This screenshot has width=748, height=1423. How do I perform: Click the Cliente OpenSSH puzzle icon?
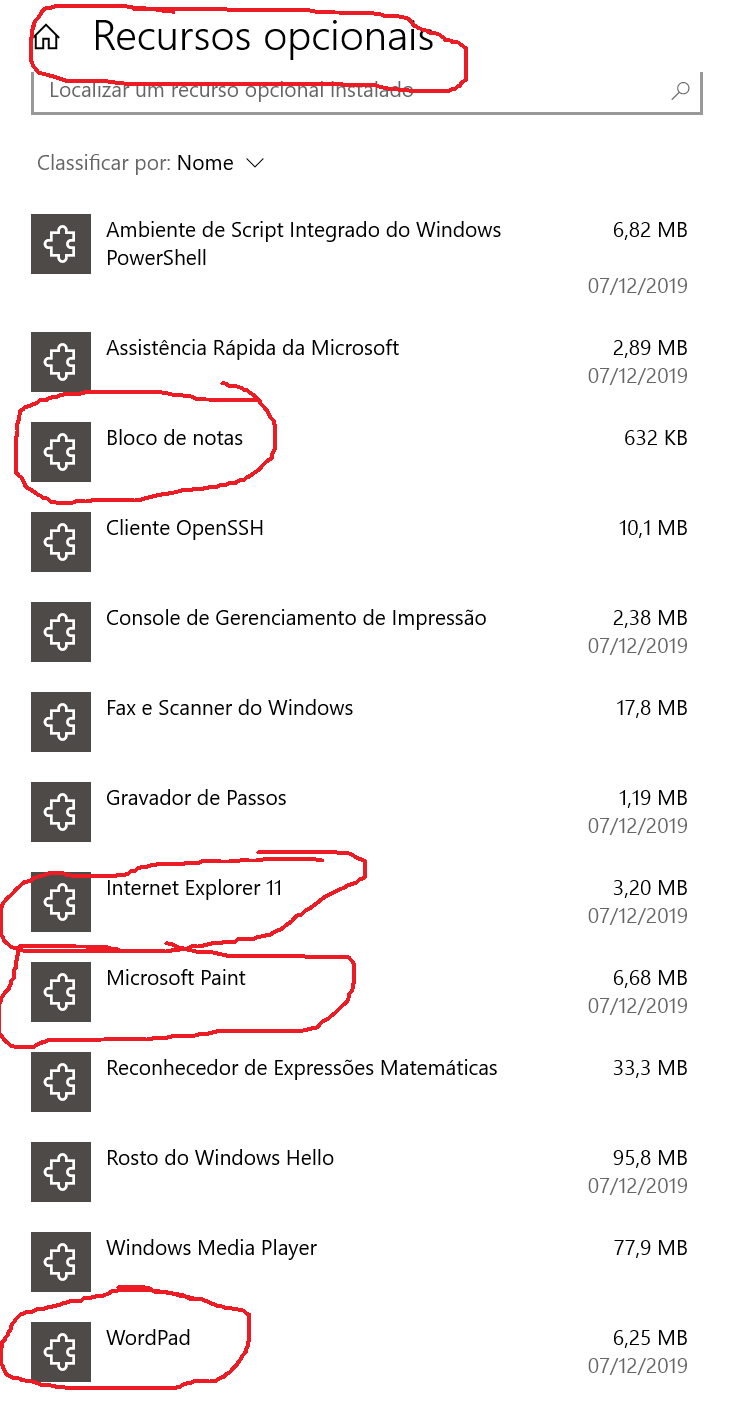[61, 542]
